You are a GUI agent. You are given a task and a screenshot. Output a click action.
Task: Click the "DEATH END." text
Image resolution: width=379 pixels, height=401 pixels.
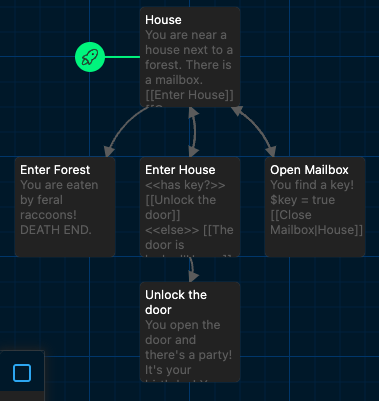pos(56,230)
